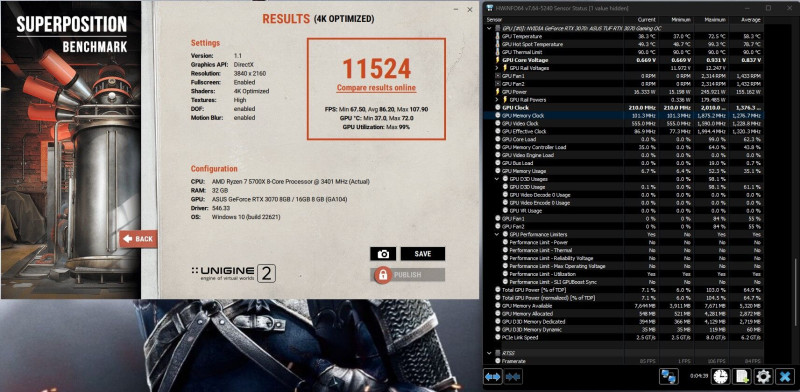Click the circle icon beside Framerate

pos(497,361)
